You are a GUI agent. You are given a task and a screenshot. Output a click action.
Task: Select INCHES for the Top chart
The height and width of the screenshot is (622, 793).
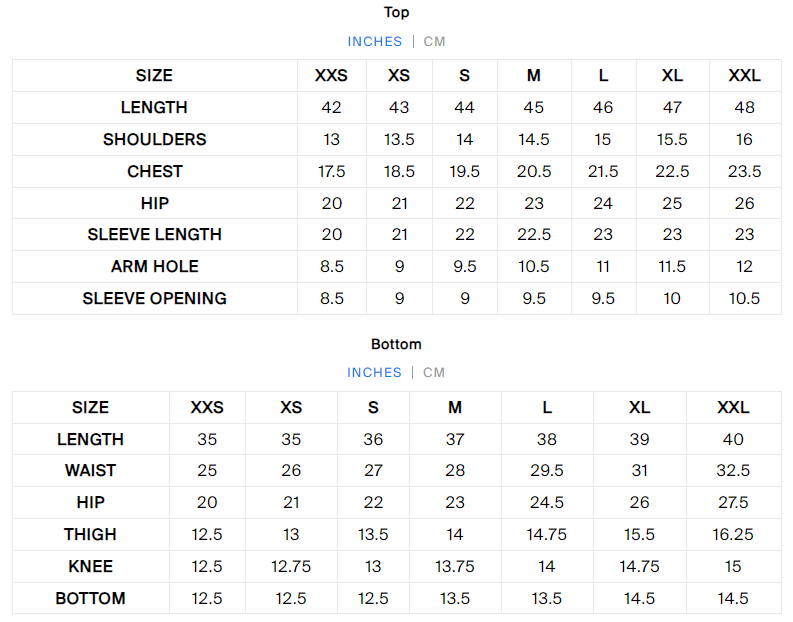pyautogui.click(x=375, y=41)
